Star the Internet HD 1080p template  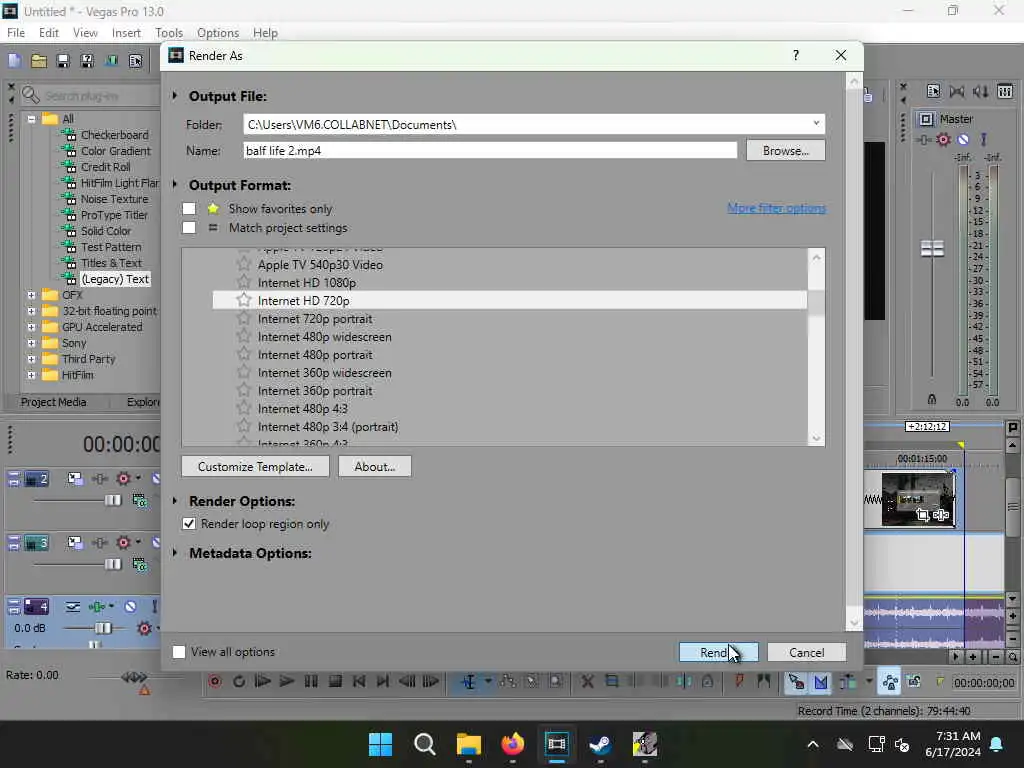tap(244, 283)
